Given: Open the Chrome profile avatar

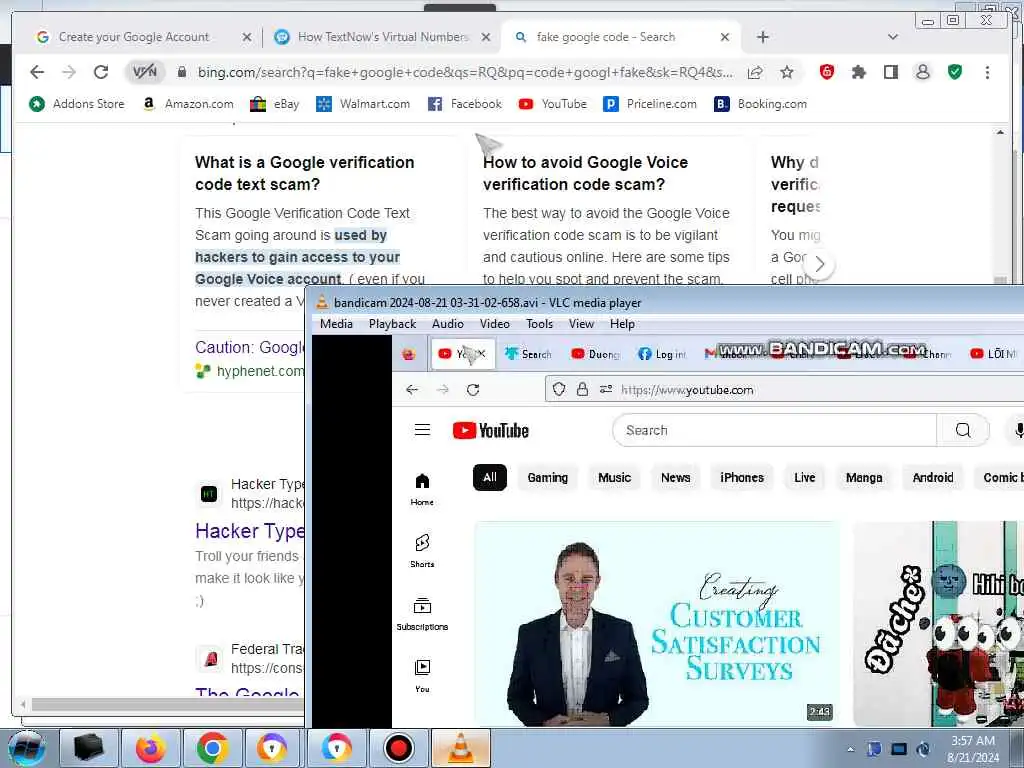Looking at the screenshot, I should [x=923, y=72].
